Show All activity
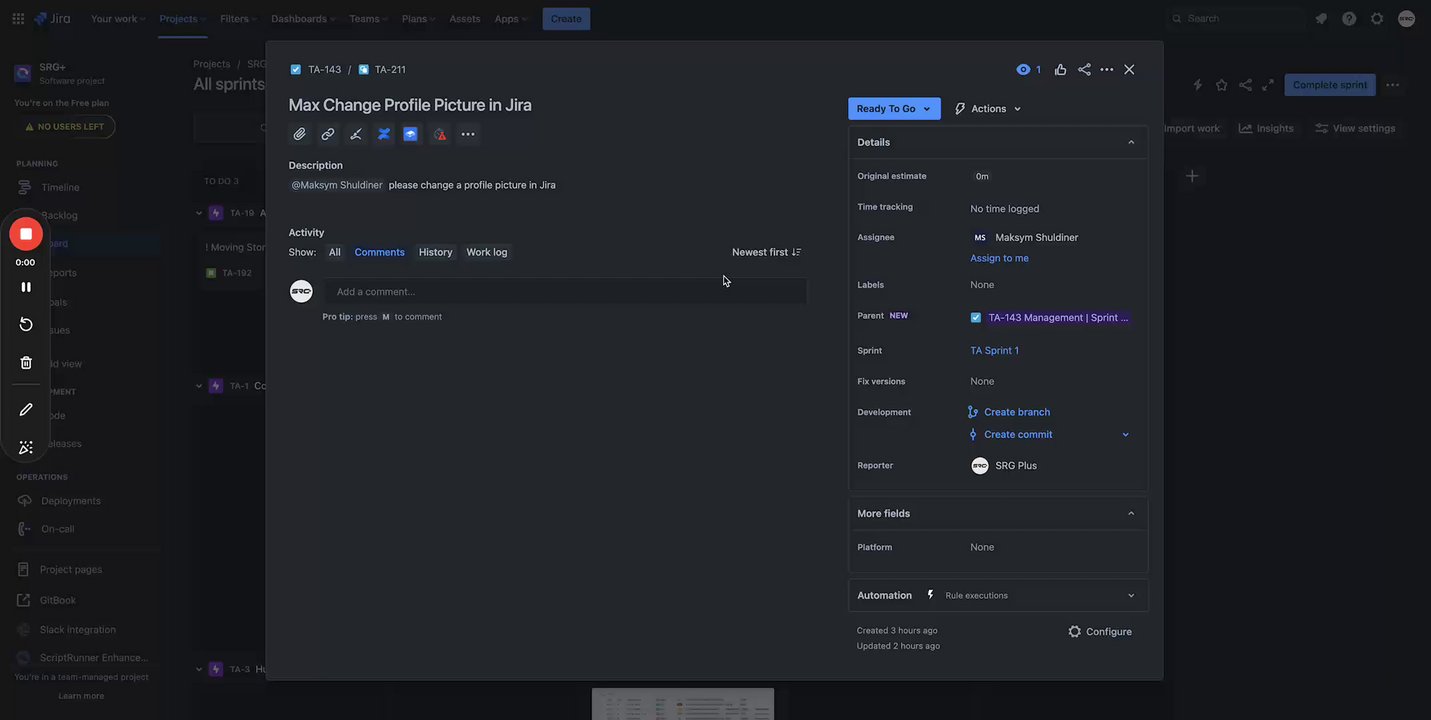Screen dimensions: 1431x720 (334, 252)
